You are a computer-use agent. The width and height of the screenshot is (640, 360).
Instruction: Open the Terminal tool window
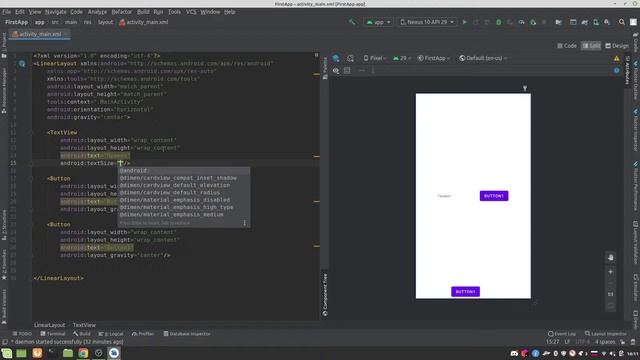tap(53, 333)
